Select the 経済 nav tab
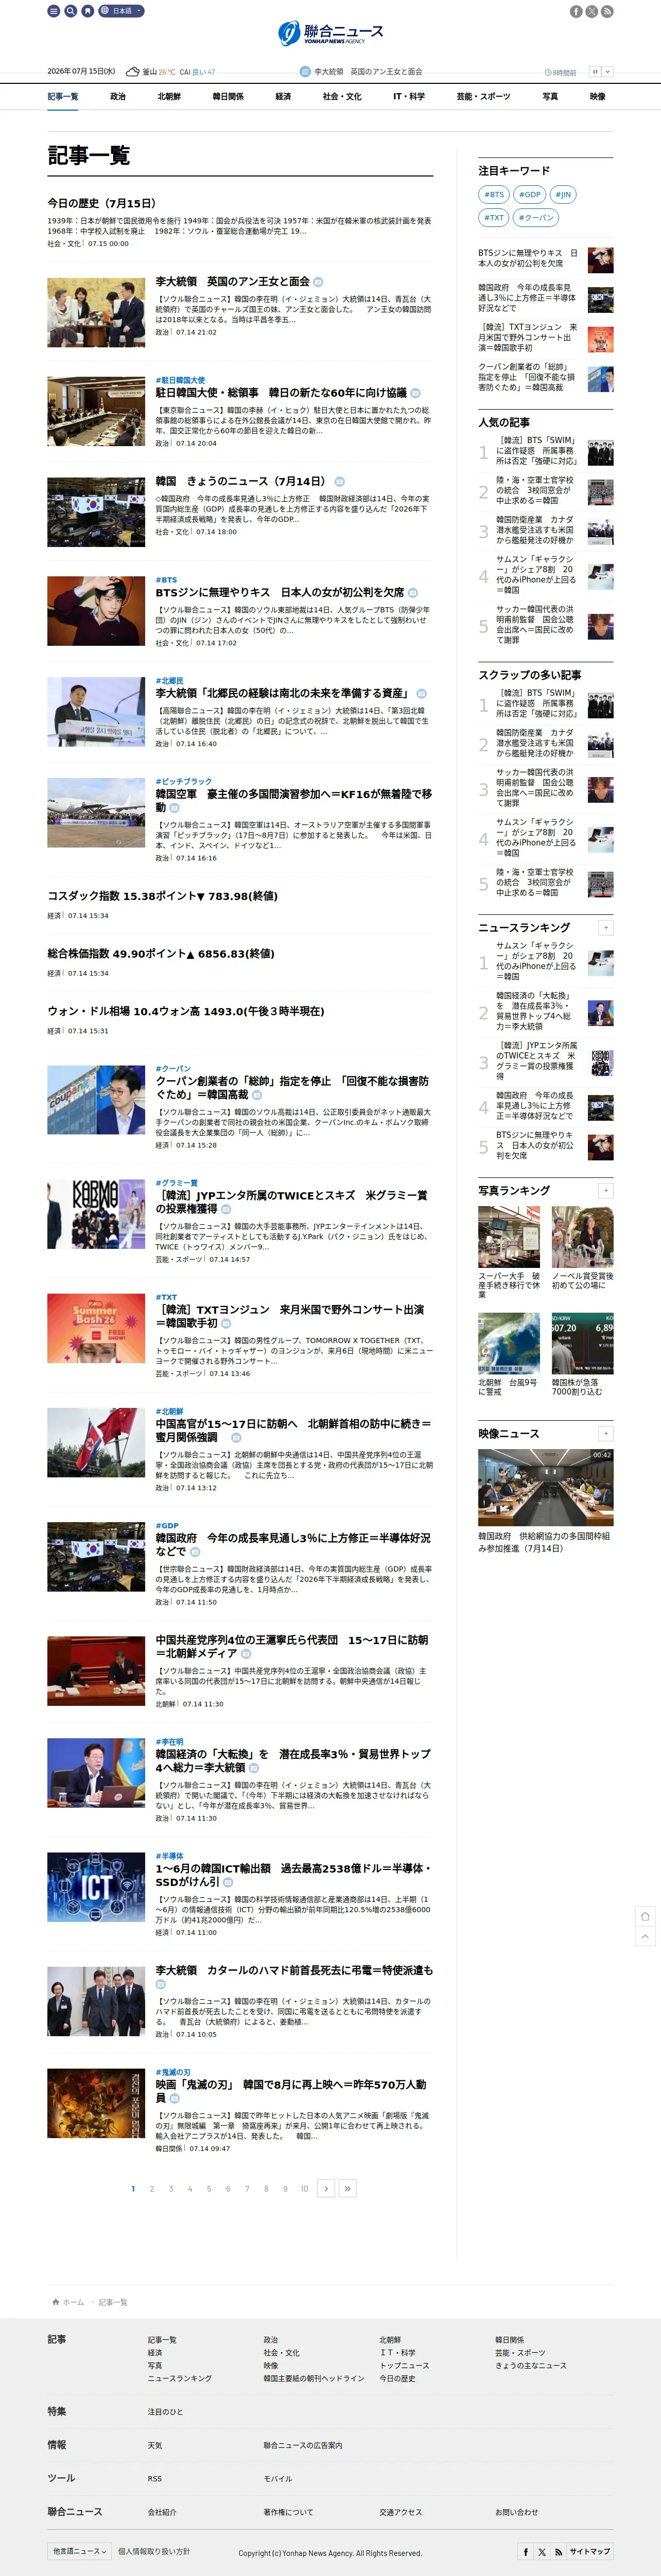Screen dimensions: 661x2576 pyautogui.click(x=283, y=97)
